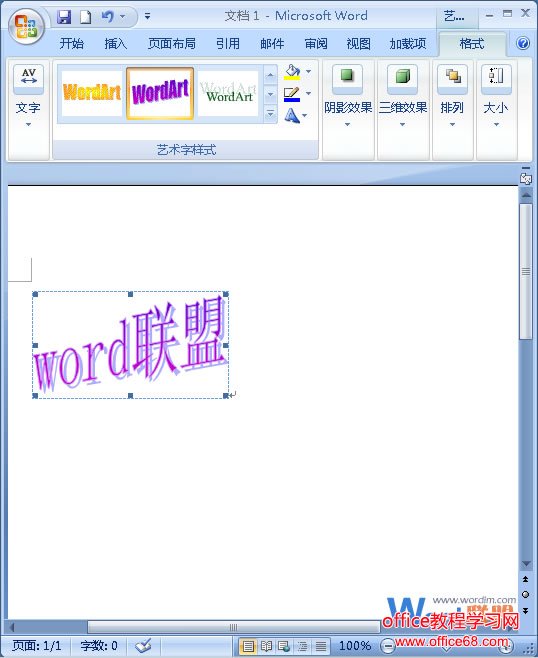
Task: Minimize the Word window
Action: (489, 15)
